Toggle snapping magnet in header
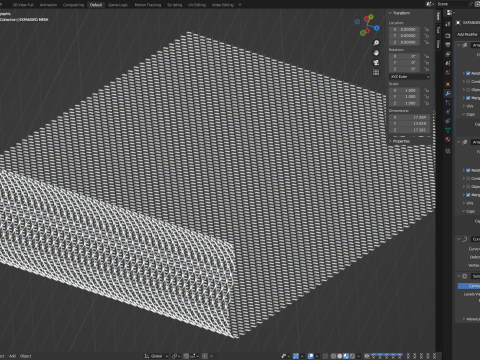 click(x=186, y=356)
